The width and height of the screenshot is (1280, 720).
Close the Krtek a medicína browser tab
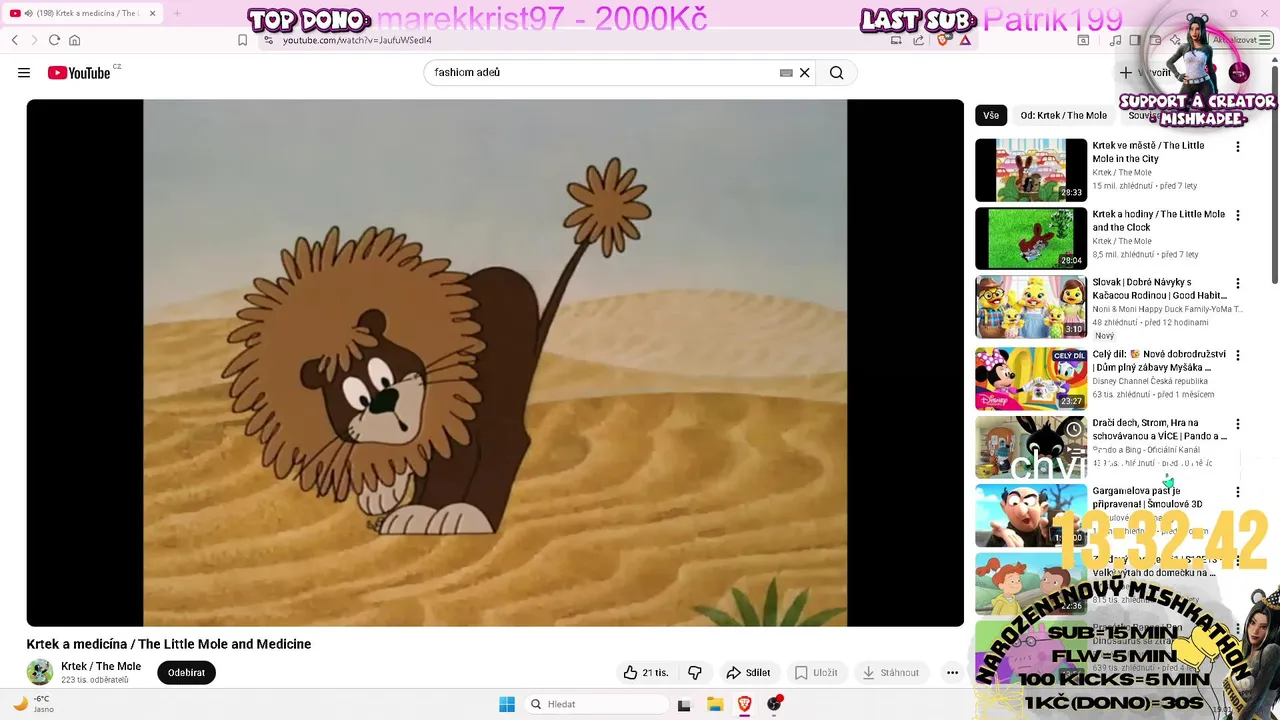152,13
